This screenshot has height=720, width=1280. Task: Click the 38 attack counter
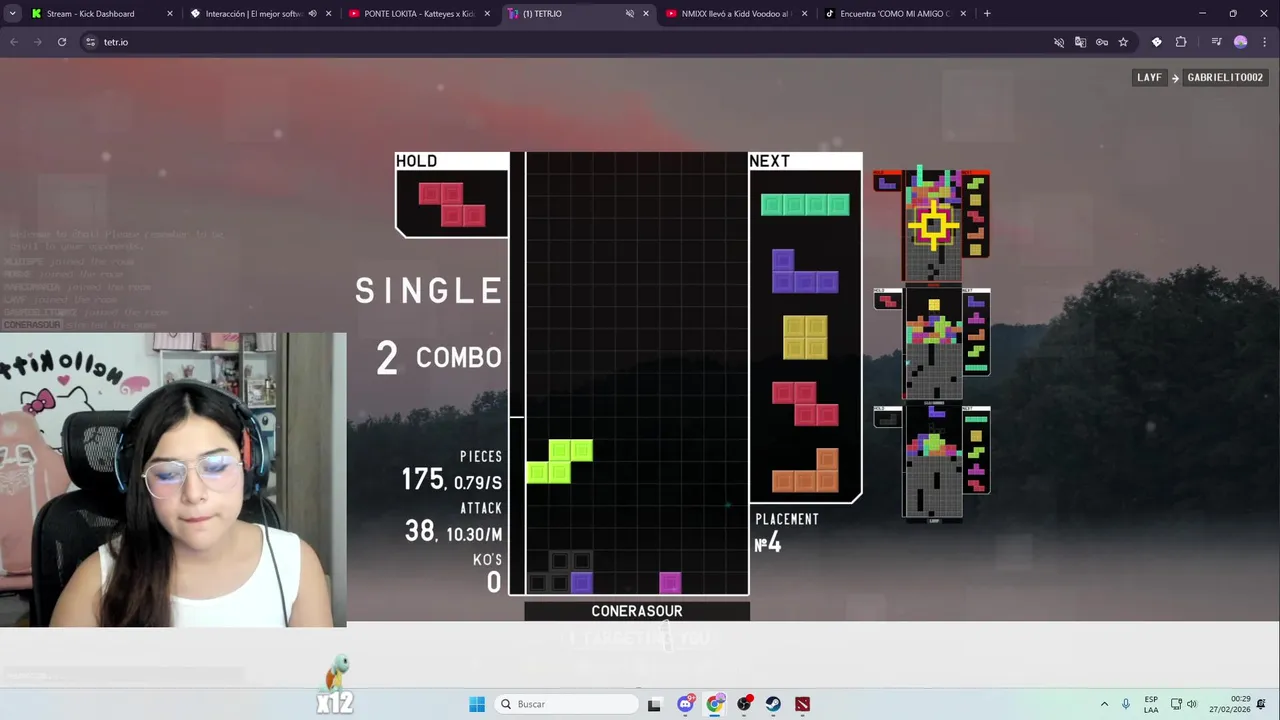pyautogui.click(x=419, y=531)
